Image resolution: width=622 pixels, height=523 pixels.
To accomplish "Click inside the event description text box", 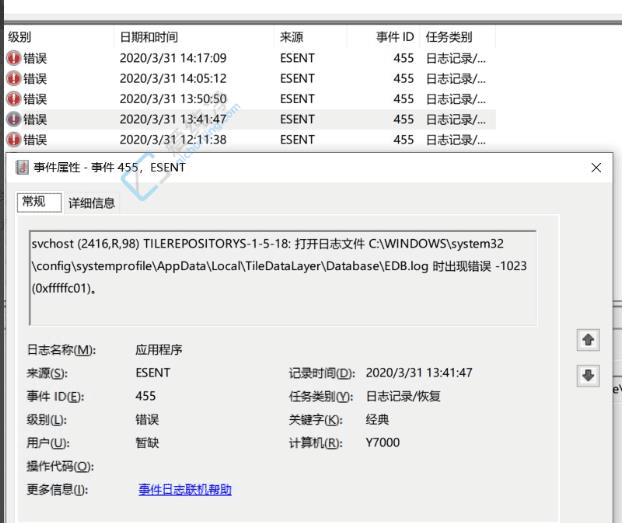I will 283,278.
